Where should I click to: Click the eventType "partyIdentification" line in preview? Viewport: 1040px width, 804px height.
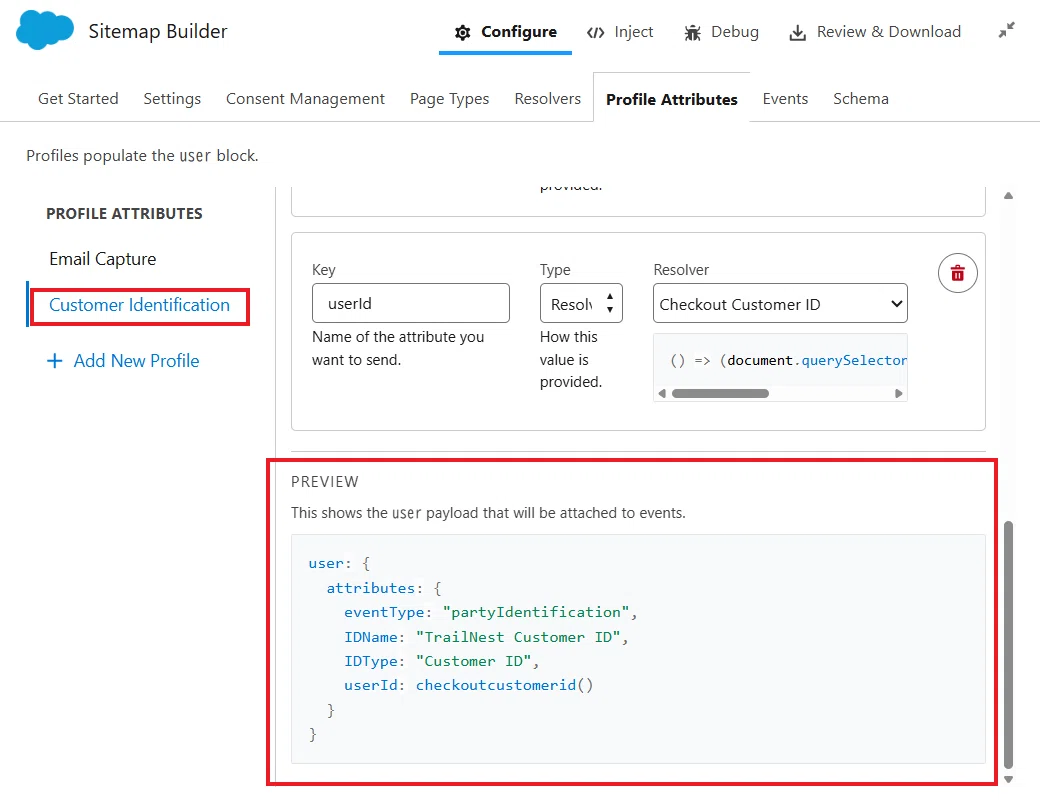tap(490, 612)
